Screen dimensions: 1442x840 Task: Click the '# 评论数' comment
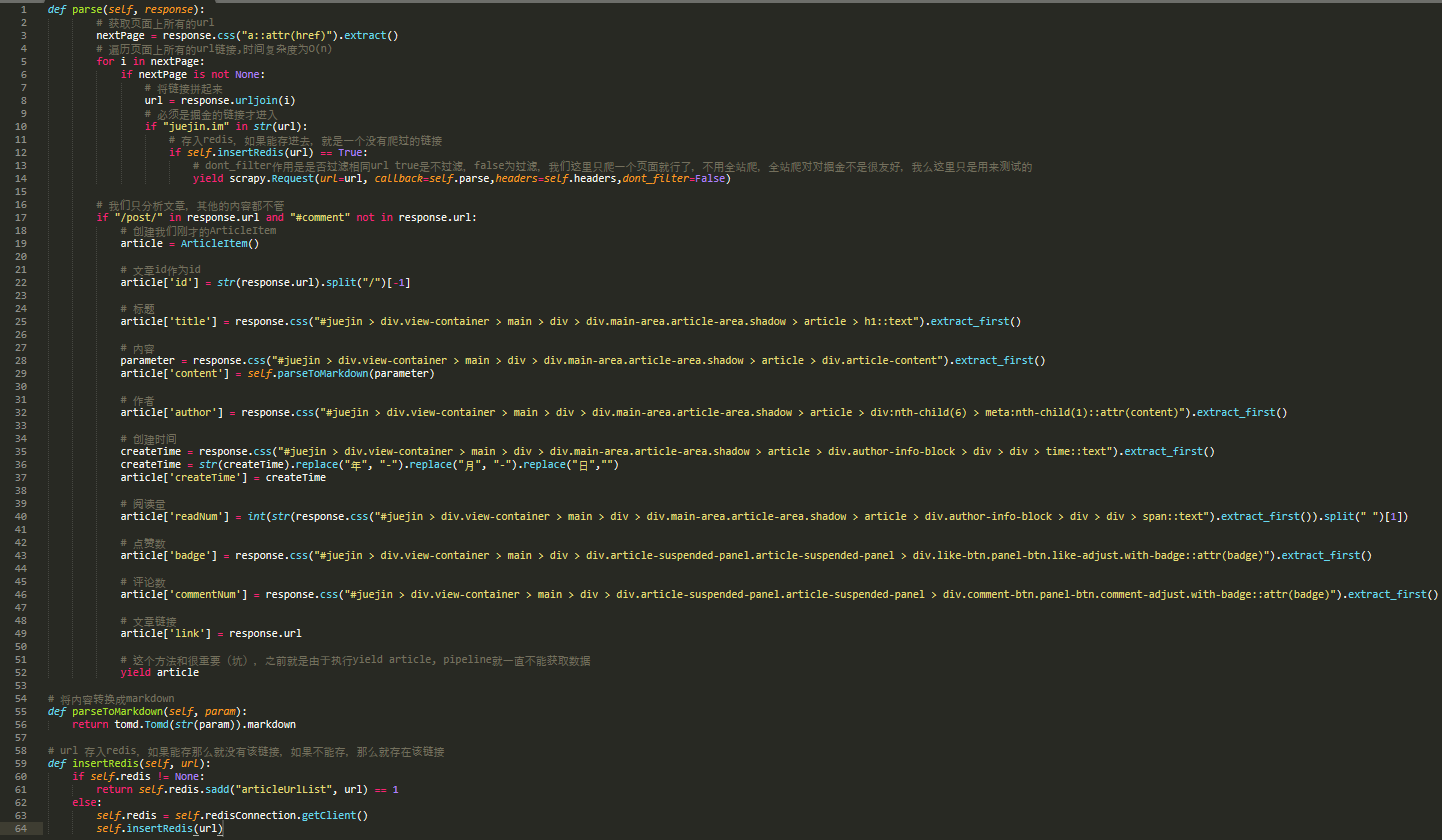(144, 581)
